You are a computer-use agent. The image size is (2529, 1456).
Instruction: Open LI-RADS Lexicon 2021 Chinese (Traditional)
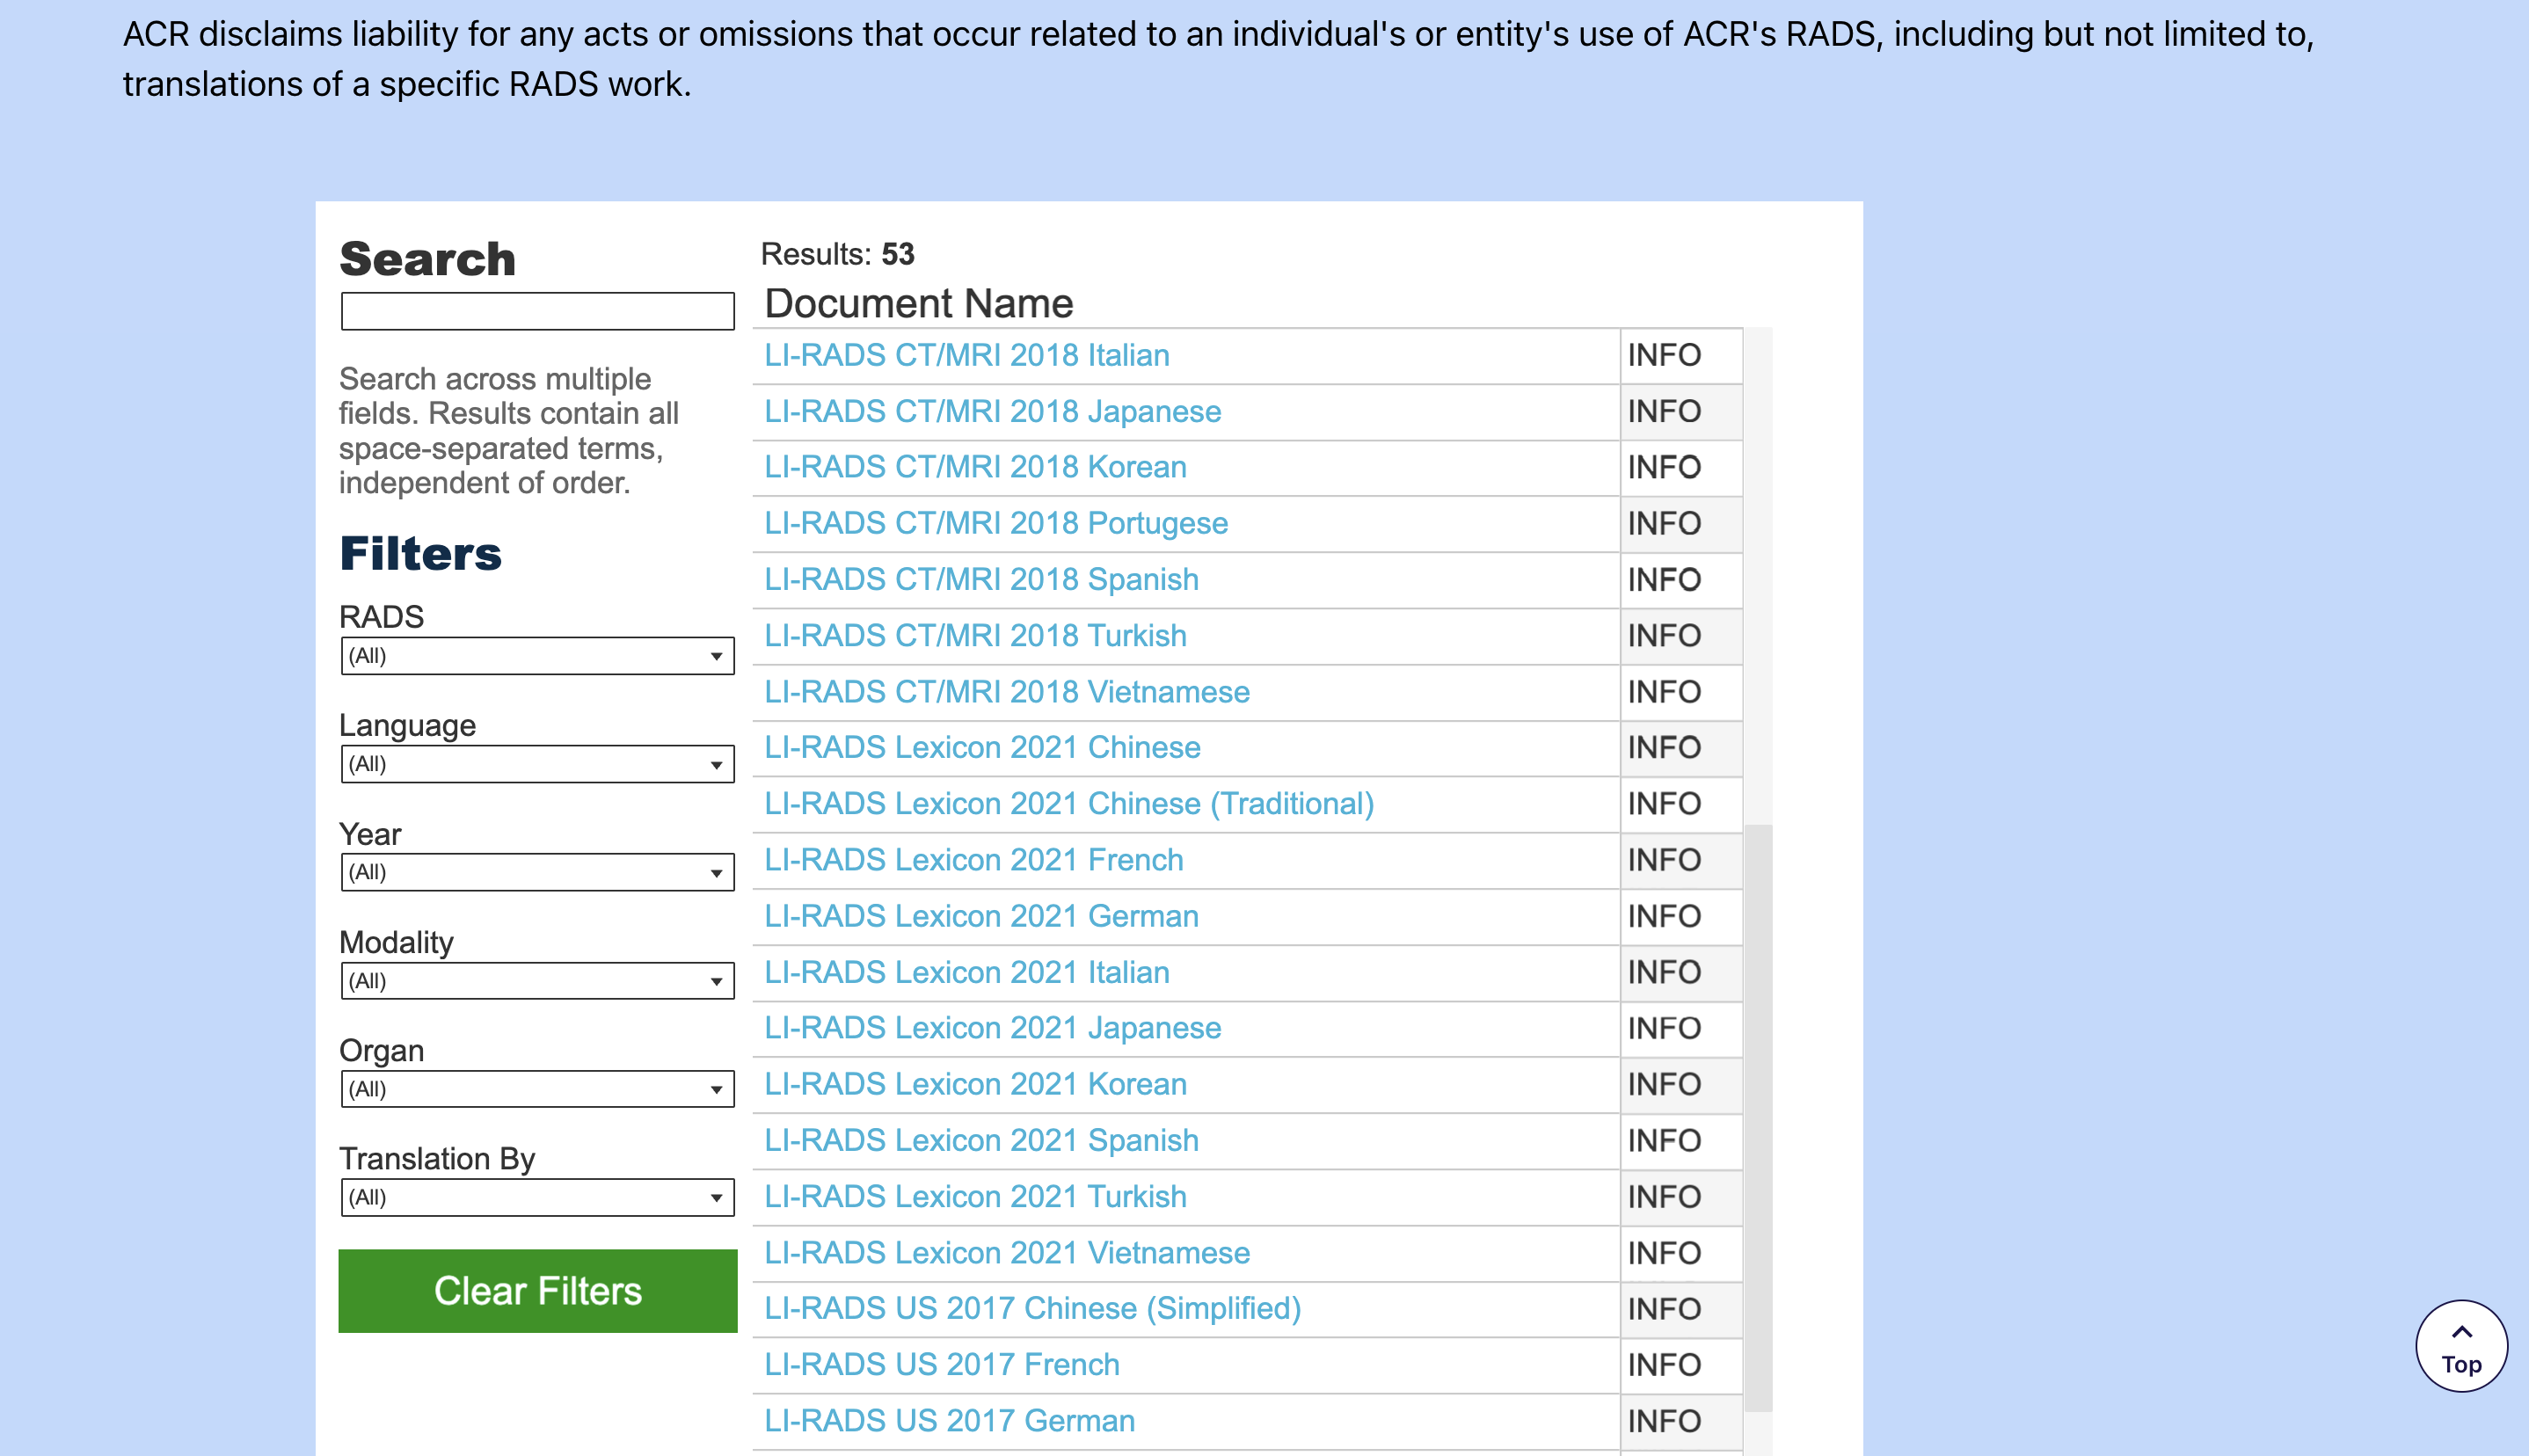(1068, 804)
